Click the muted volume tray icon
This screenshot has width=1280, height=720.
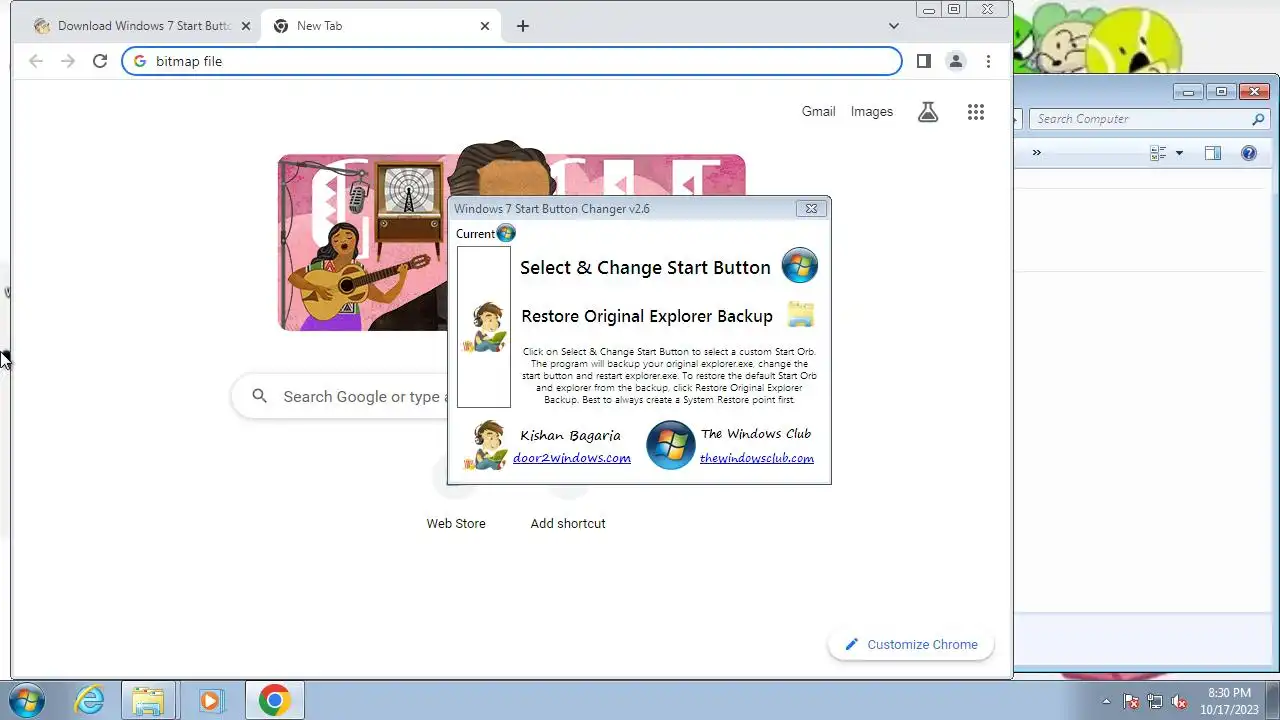tap(1179, 701)
